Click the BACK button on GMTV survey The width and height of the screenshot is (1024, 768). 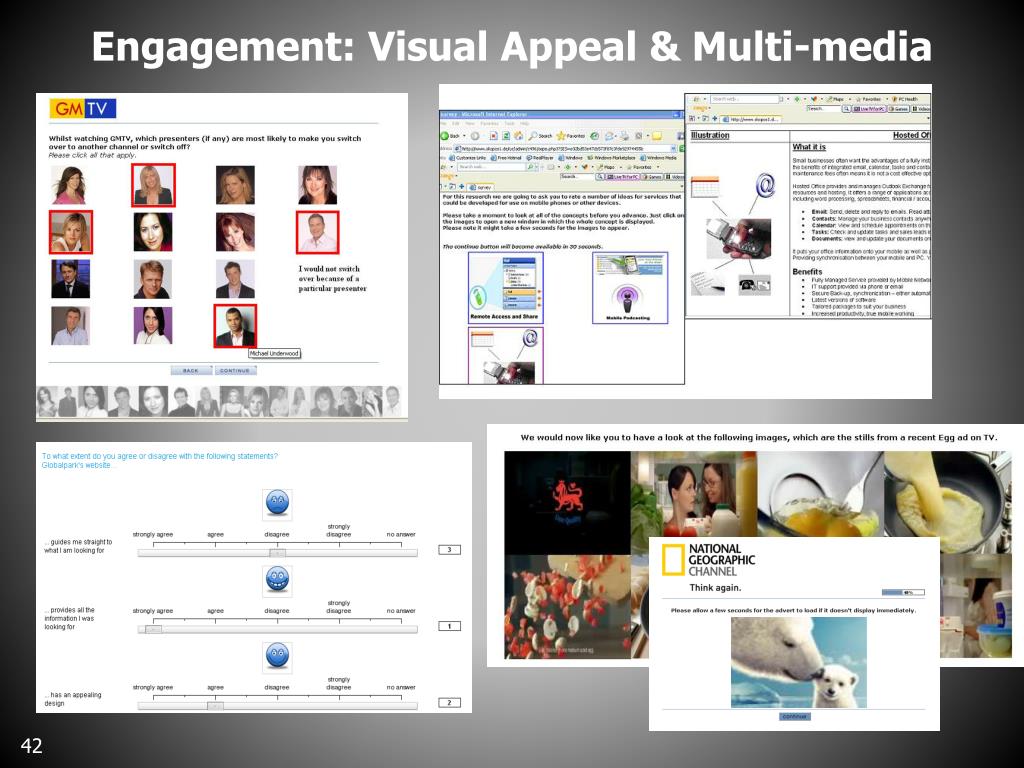click(x=191, y=370)
